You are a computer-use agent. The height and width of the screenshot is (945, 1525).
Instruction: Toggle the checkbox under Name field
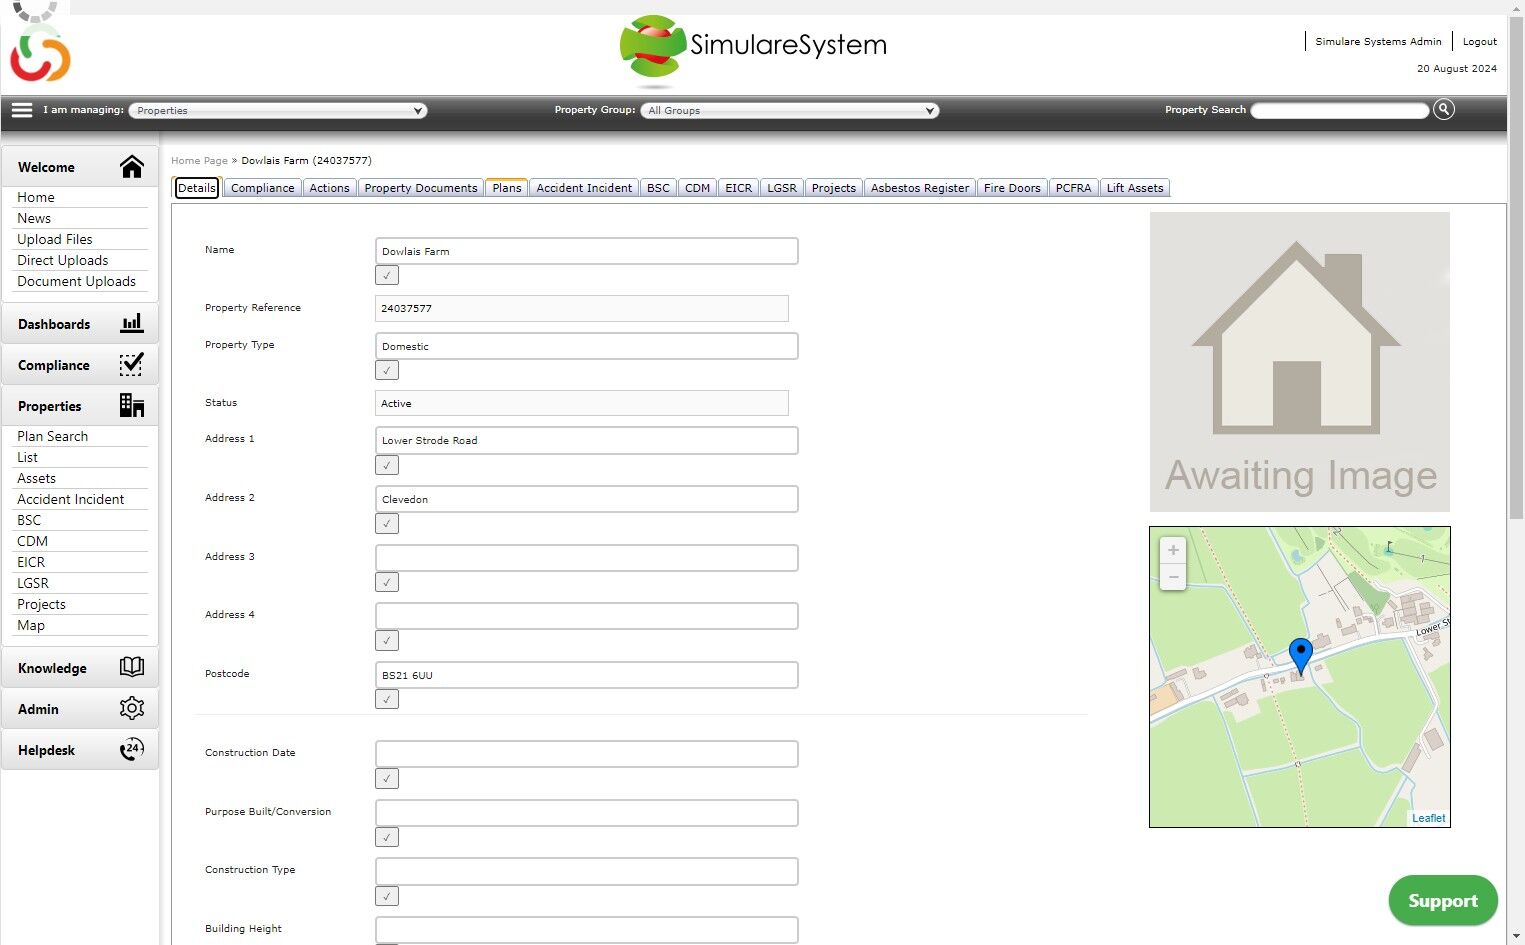[387, 275]
